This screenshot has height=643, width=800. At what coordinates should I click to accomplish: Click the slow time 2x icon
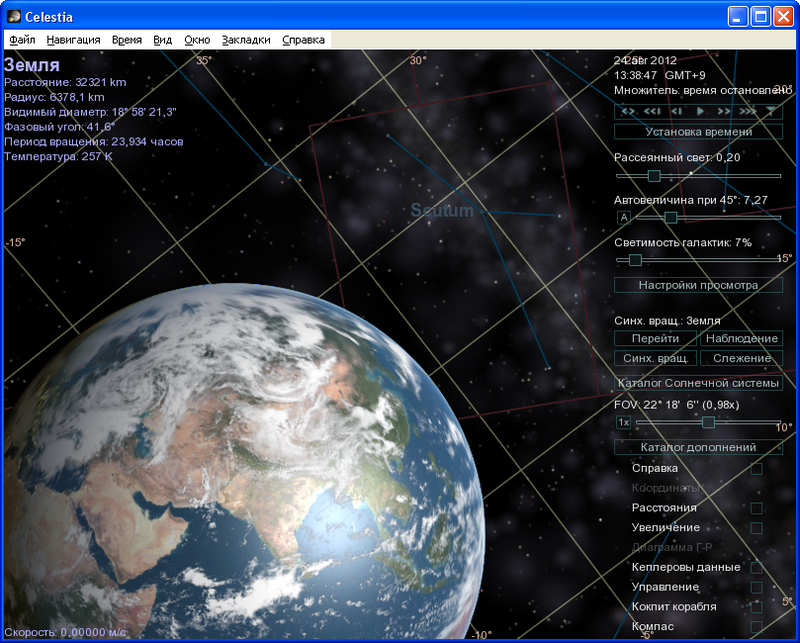676,111
